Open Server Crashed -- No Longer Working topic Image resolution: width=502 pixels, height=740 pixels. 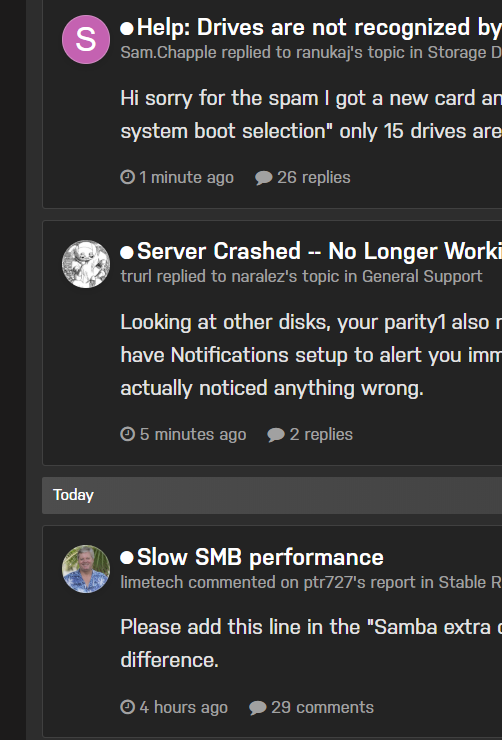319,252
